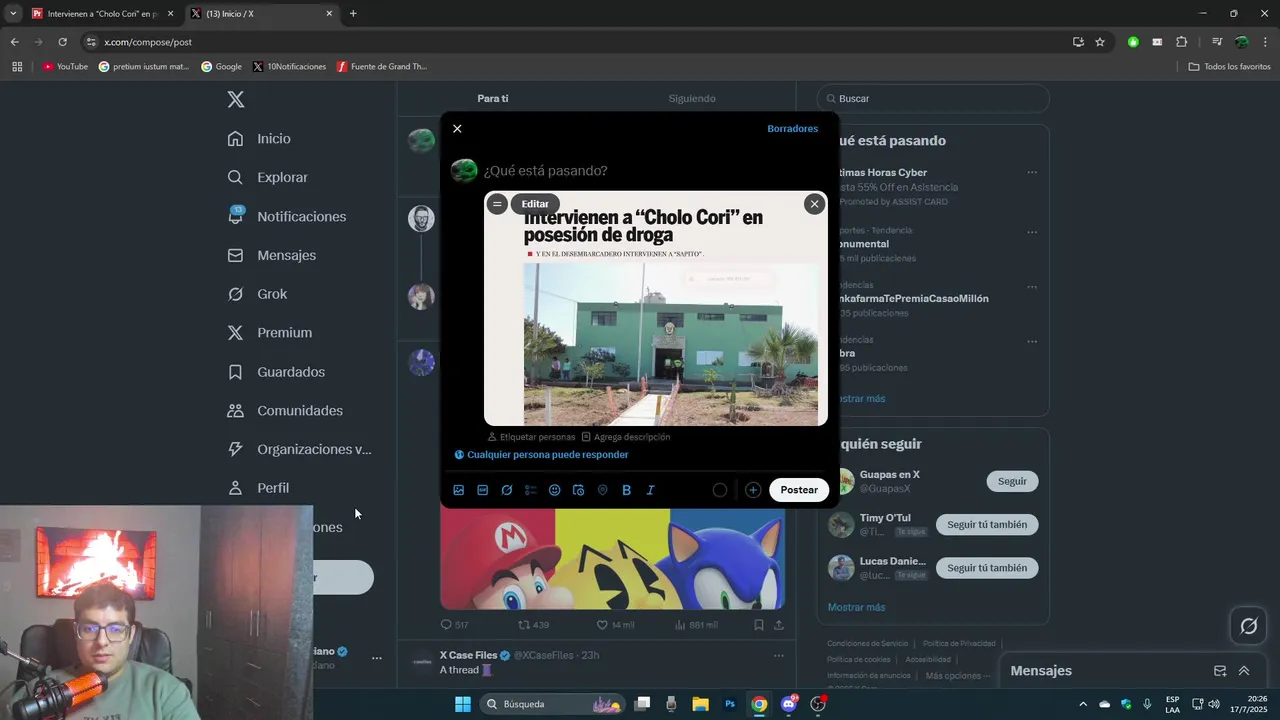This screenshot has width=1280, height=720.
Task: Click the schedule post icon
Action: tap(578, 490)
